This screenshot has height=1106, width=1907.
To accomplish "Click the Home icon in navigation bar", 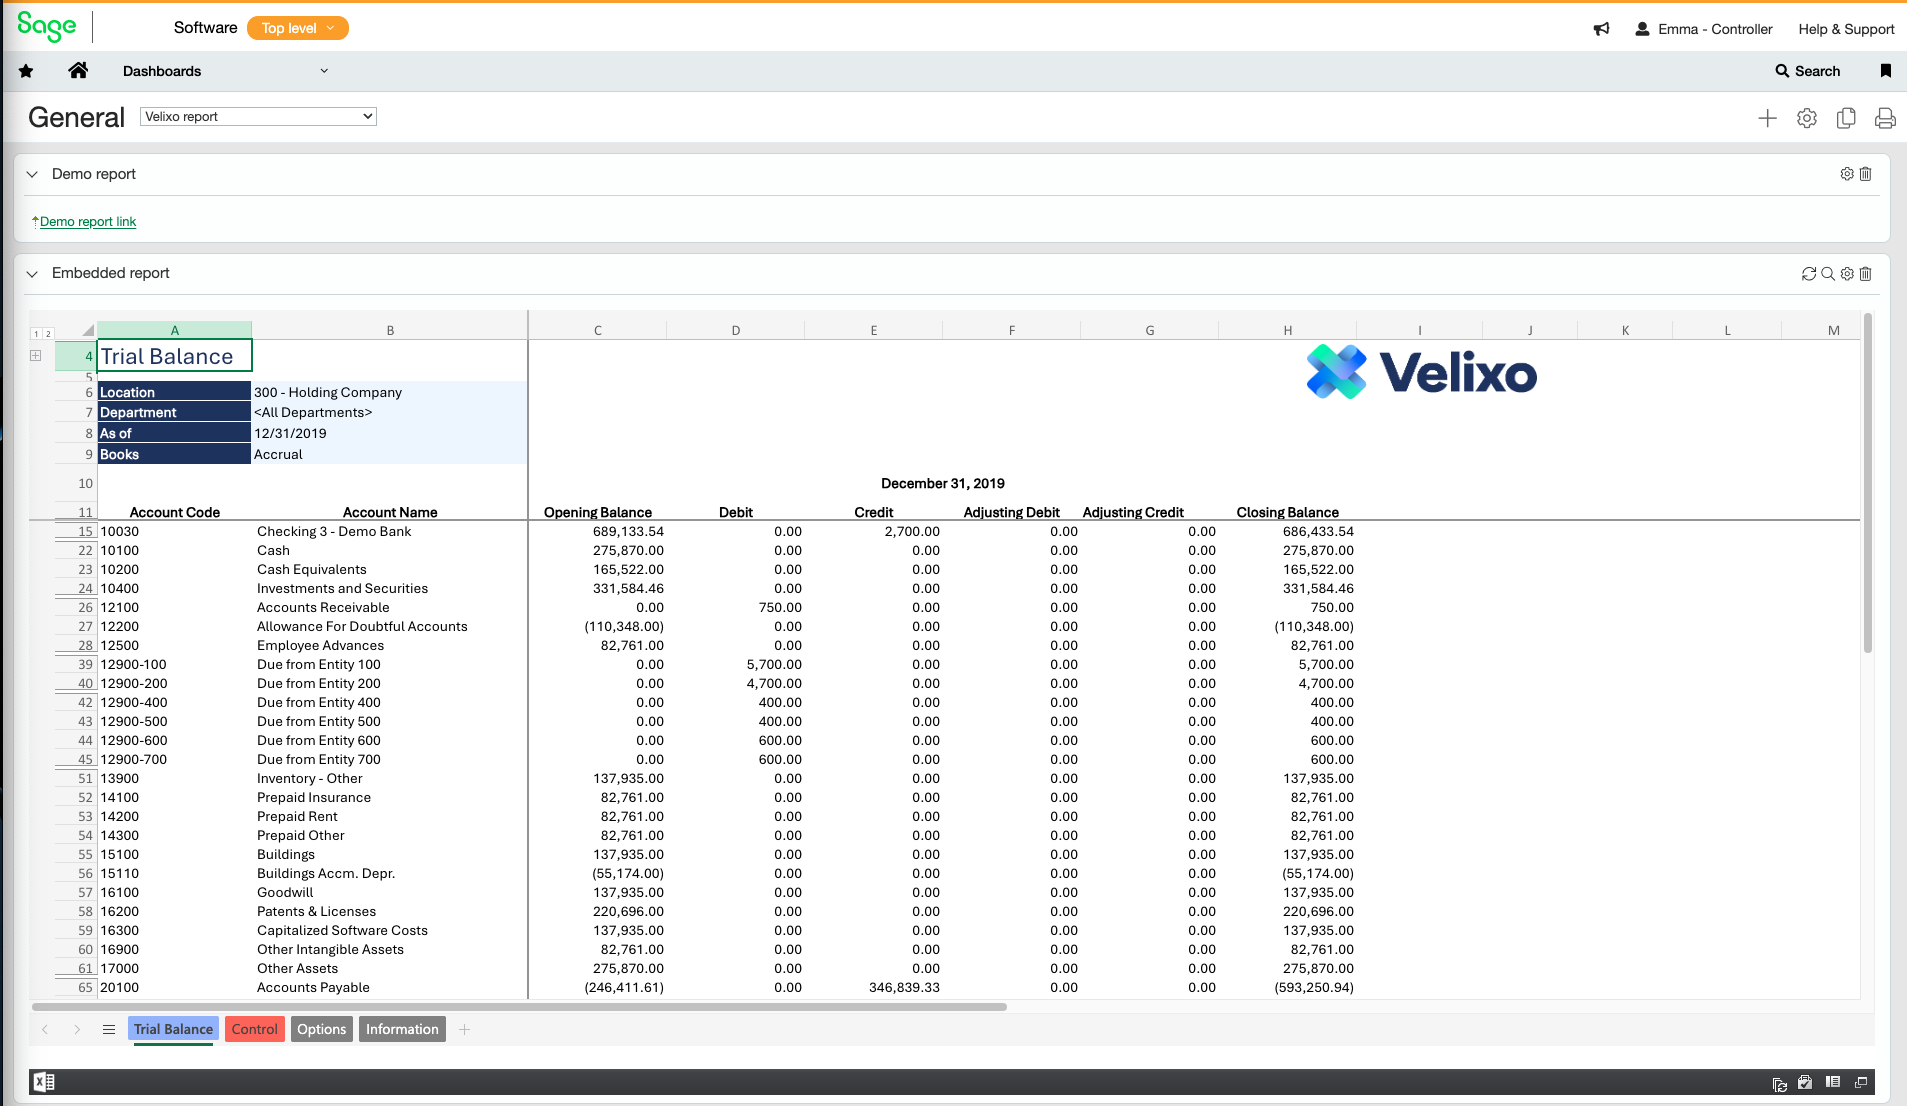I will point(78,71).
